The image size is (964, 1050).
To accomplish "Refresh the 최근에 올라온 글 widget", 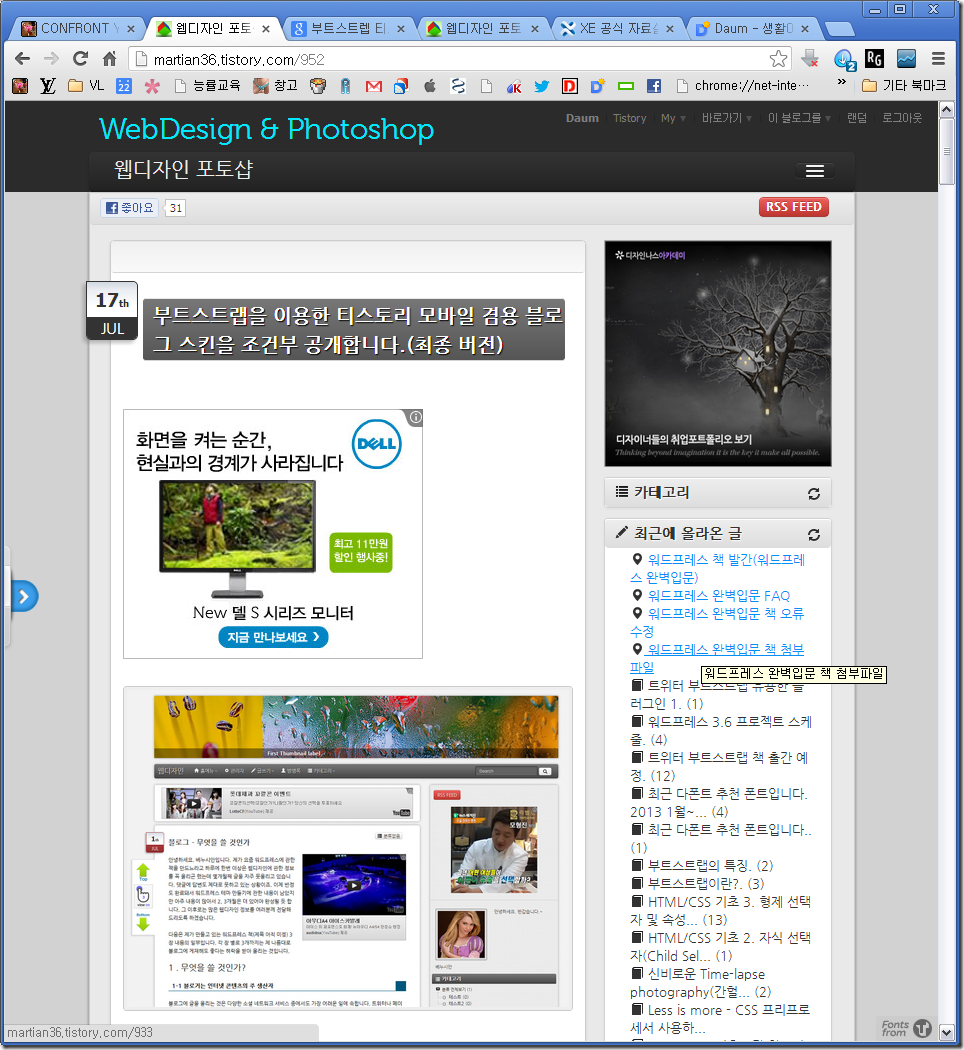I will [814, 532].
